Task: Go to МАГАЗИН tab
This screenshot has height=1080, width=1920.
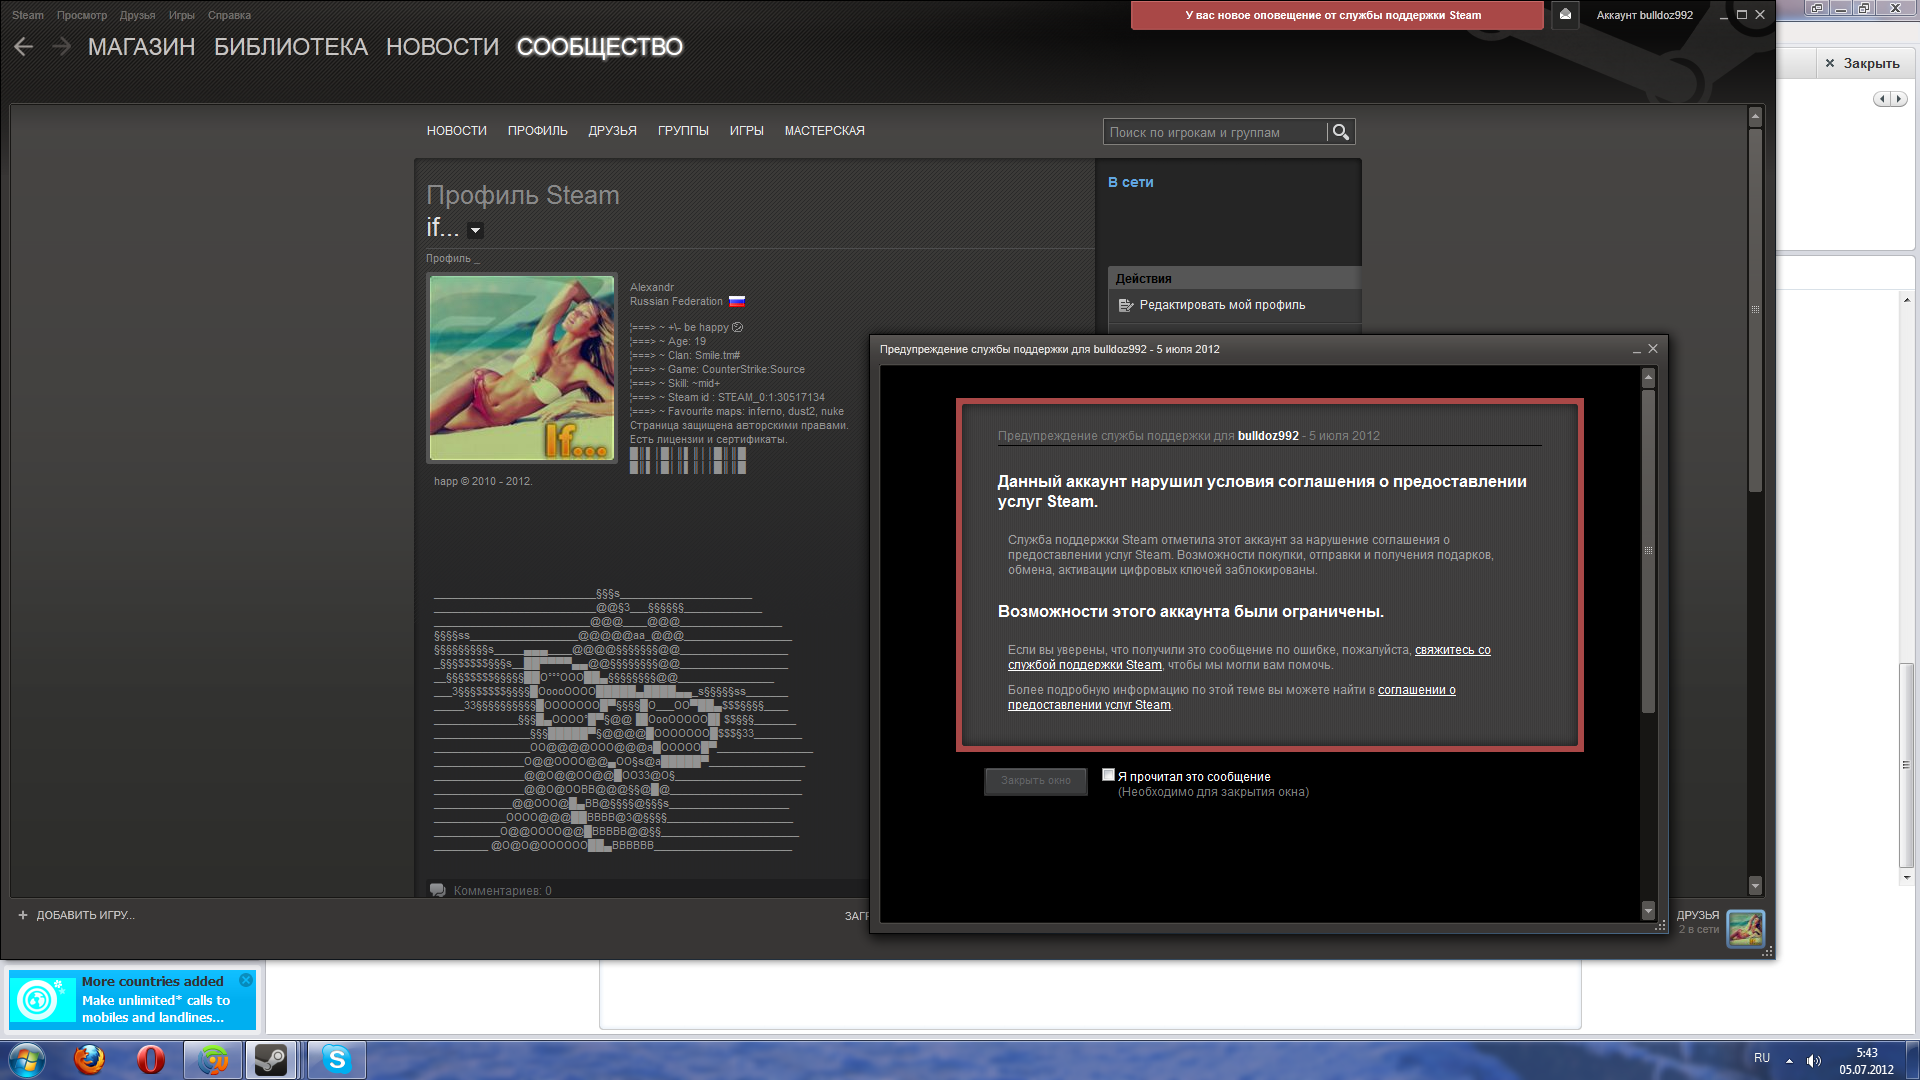Action: pos(141,47)
